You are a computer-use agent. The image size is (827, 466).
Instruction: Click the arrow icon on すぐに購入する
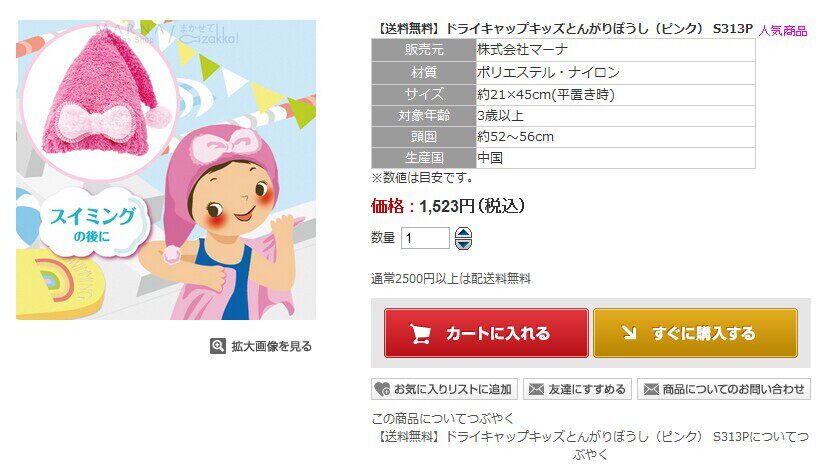[628, 333]
